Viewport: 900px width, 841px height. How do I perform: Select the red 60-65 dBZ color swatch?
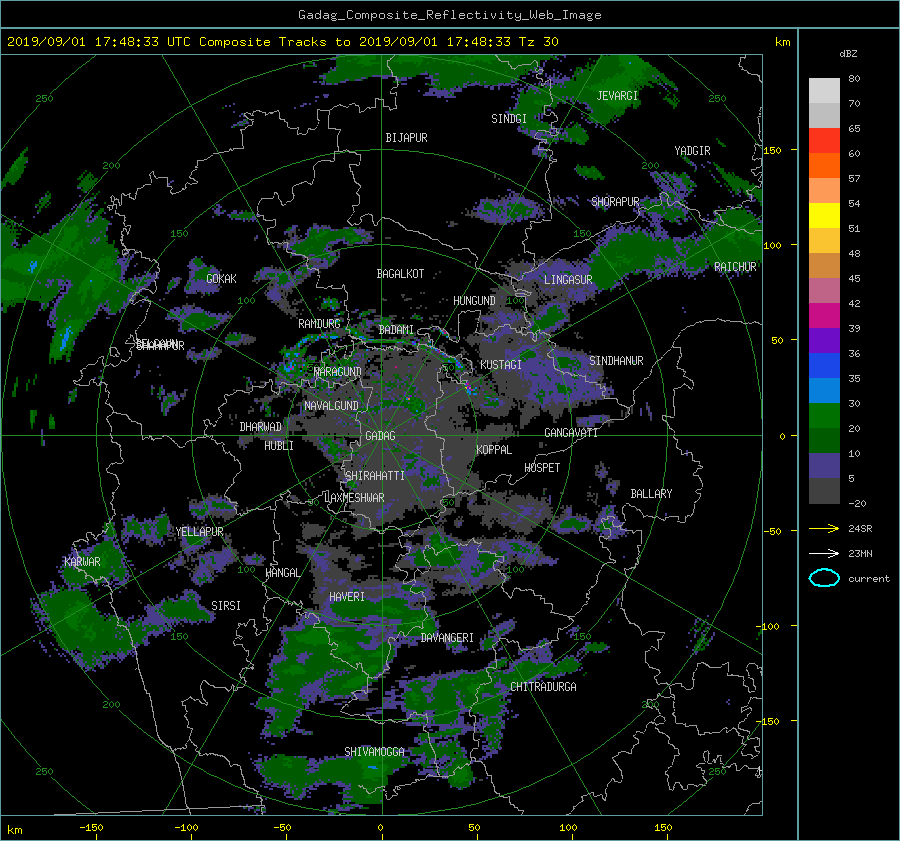coord(824,140)
